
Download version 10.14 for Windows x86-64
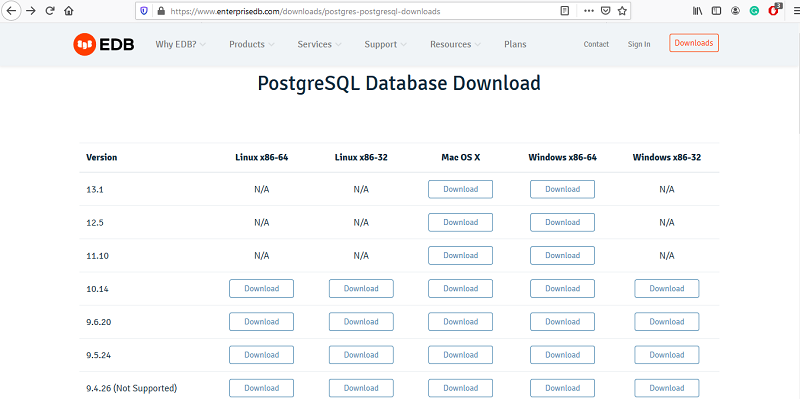click(x=562, y=289)
